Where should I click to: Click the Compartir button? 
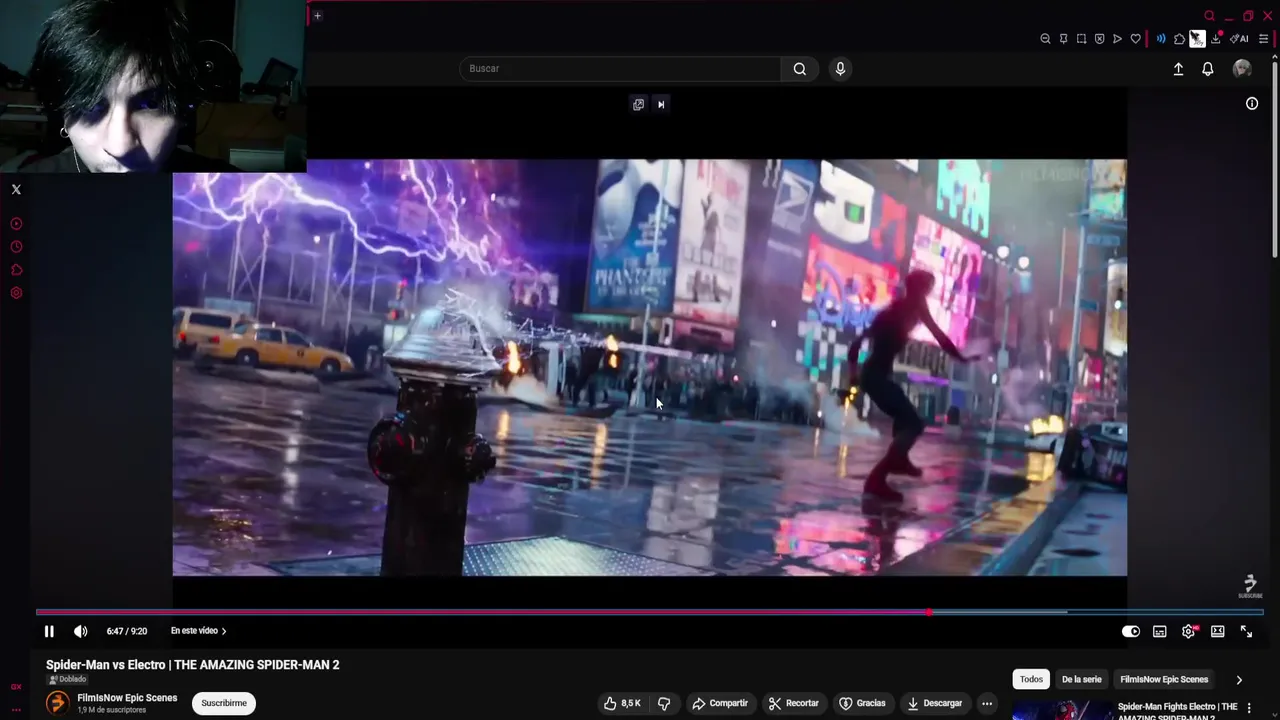(x=720, y=703)
